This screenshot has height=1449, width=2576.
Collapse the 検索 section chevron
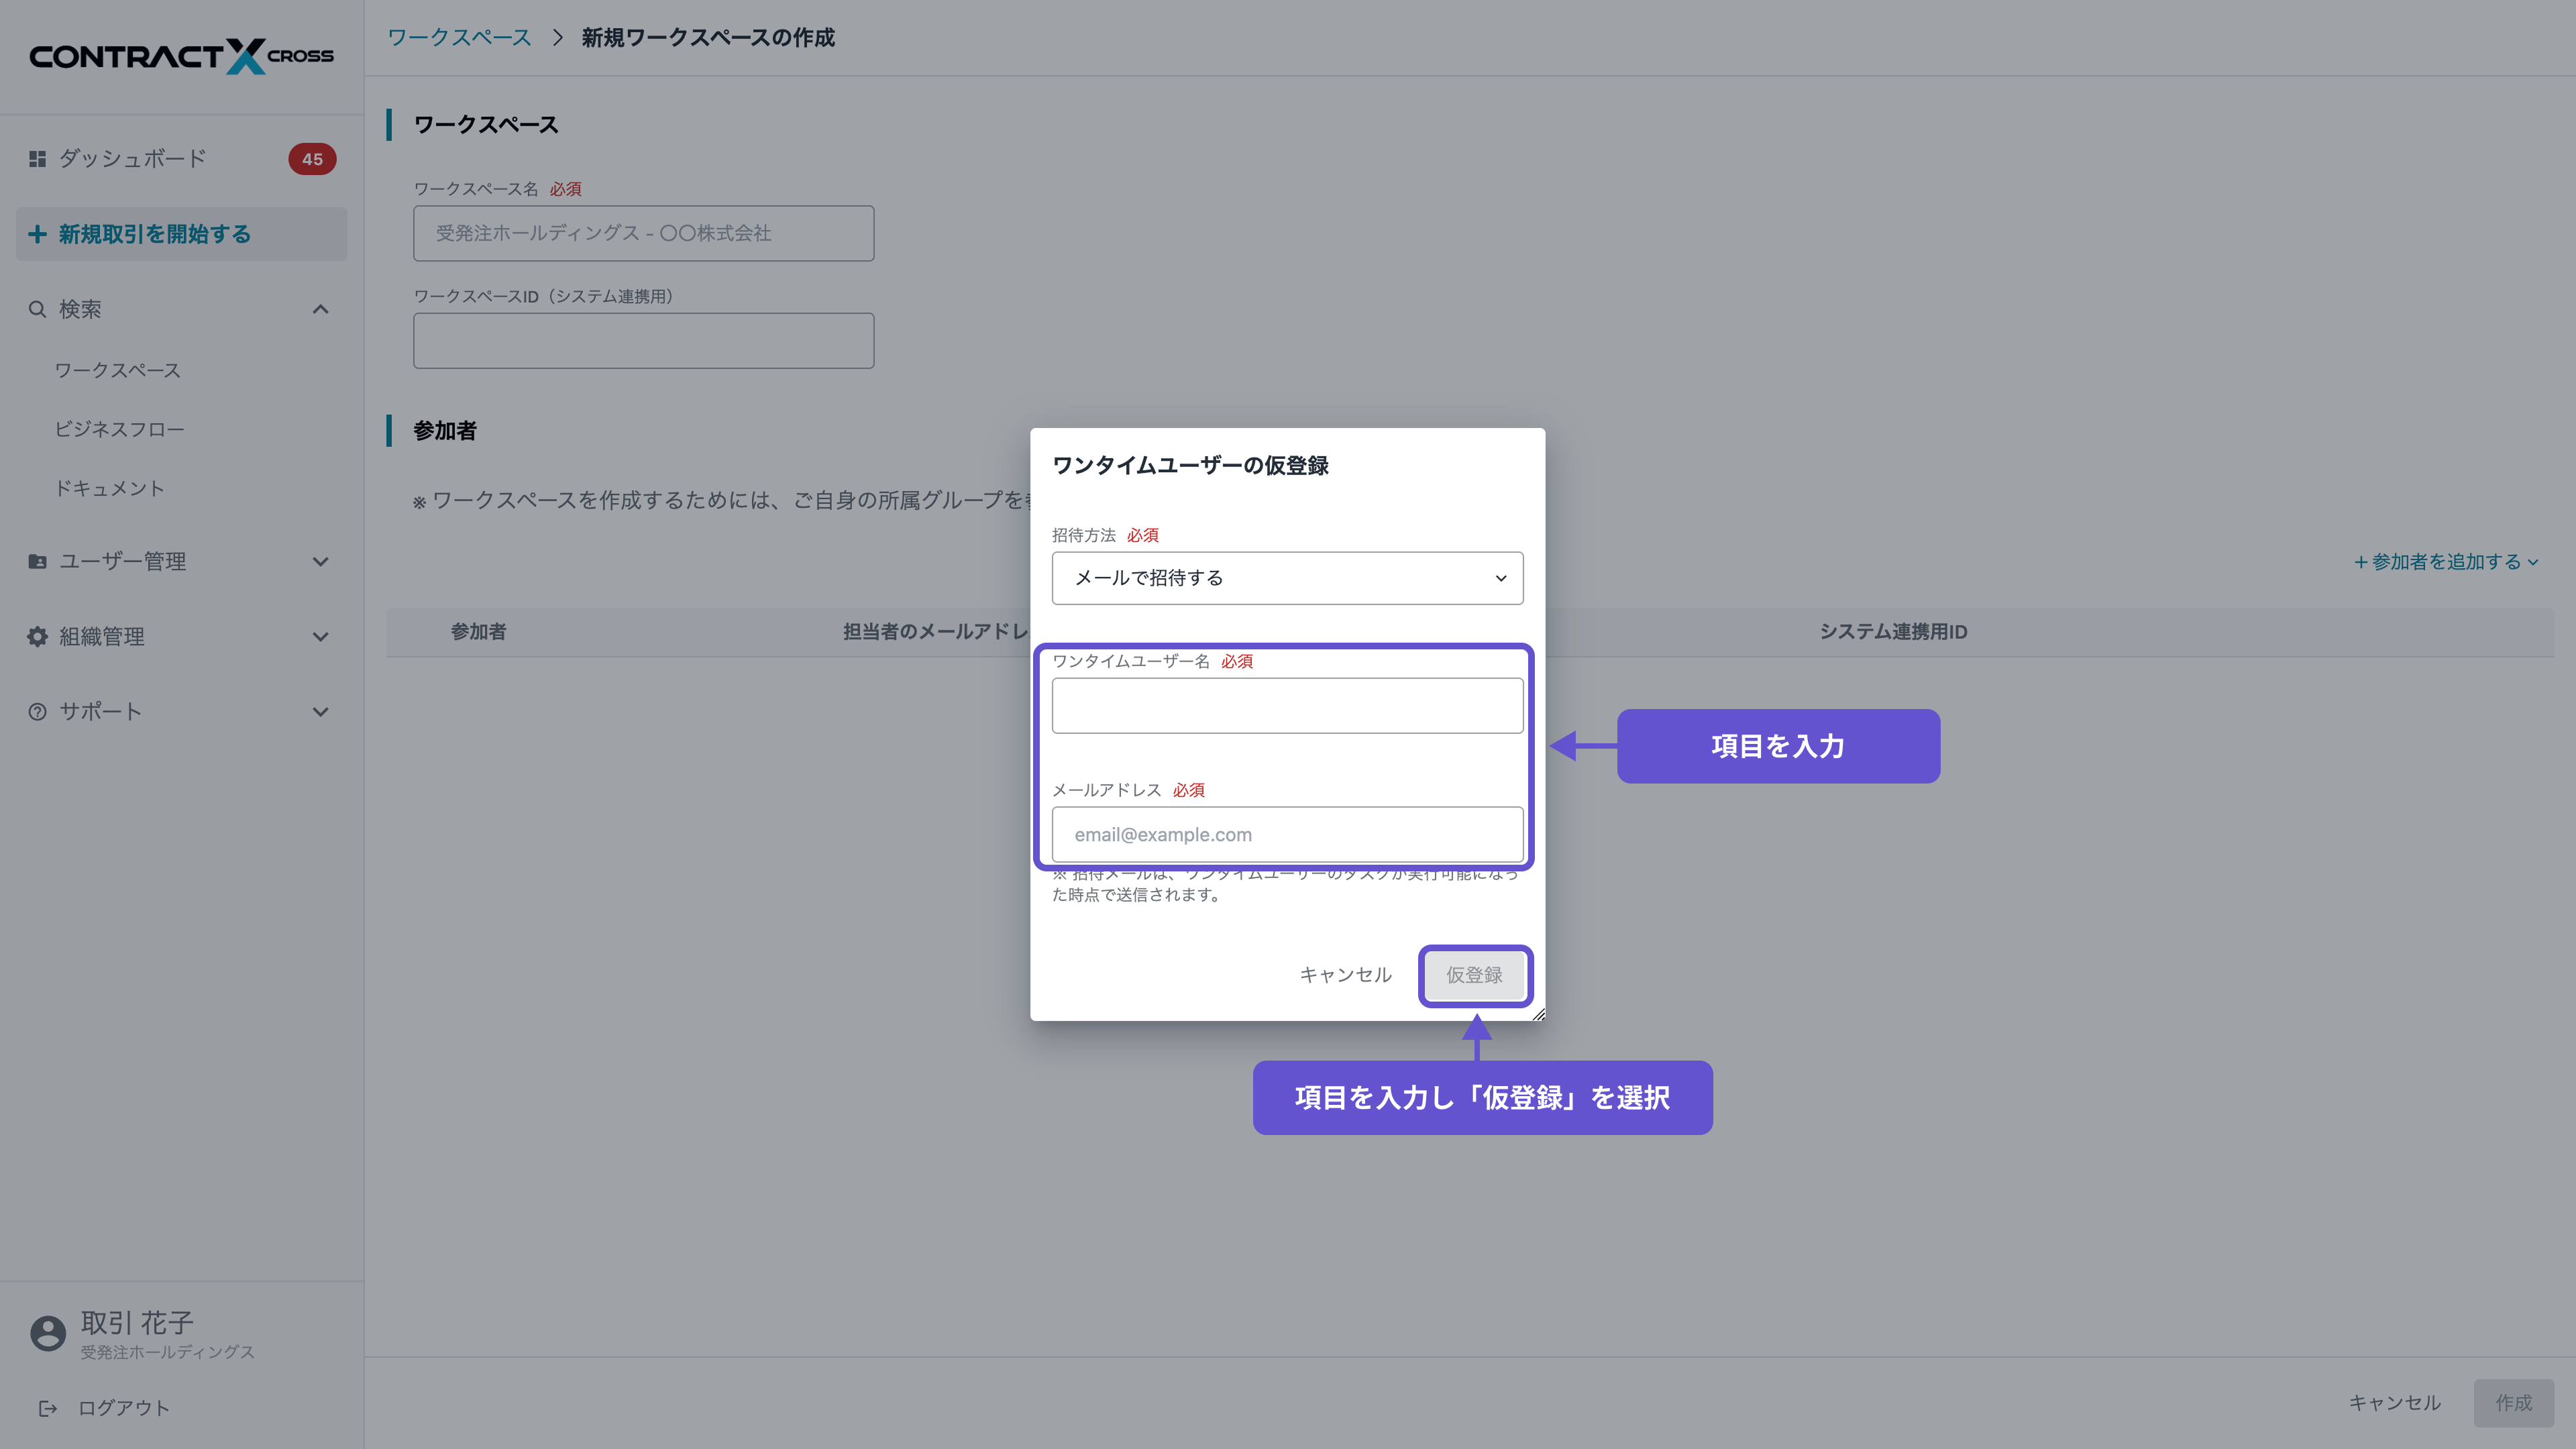click(x=320, y=309)
